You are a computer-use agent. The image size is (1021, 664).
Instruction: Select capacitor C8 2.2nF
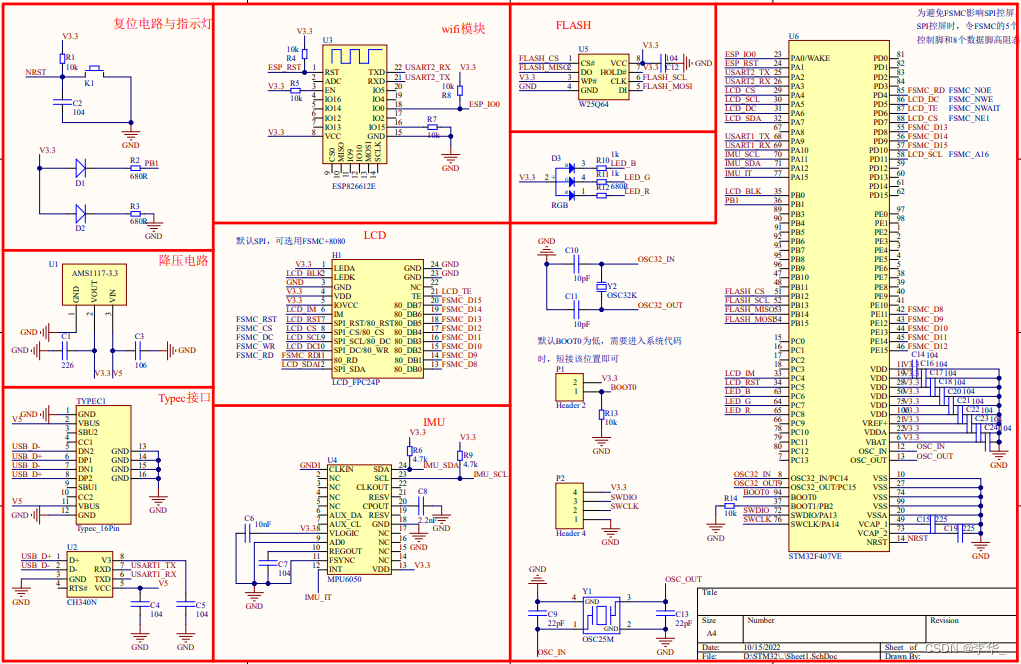[x=422, y=506]
